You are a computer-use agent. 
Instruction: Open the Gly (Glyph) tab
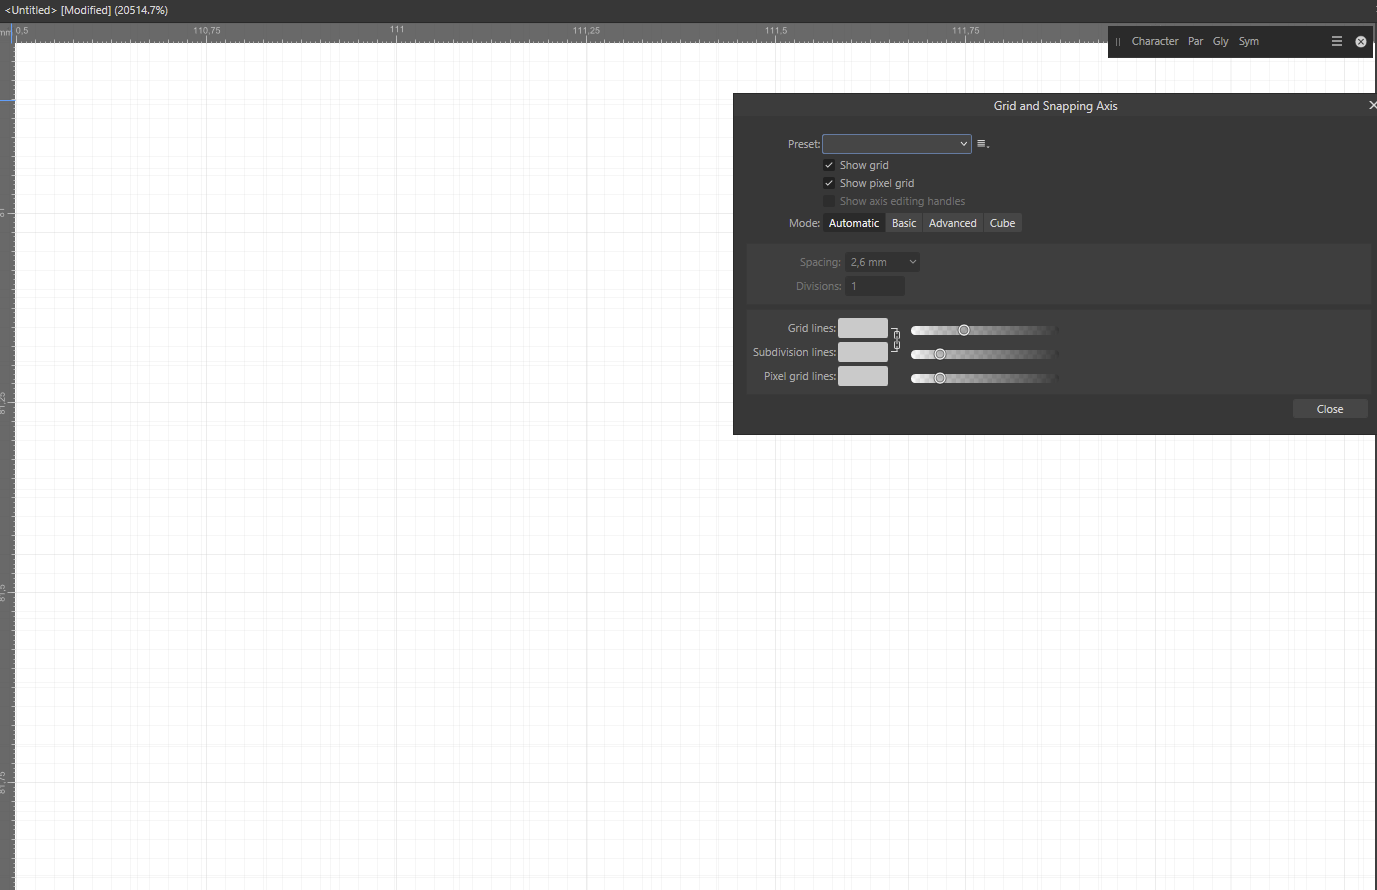1220,41
